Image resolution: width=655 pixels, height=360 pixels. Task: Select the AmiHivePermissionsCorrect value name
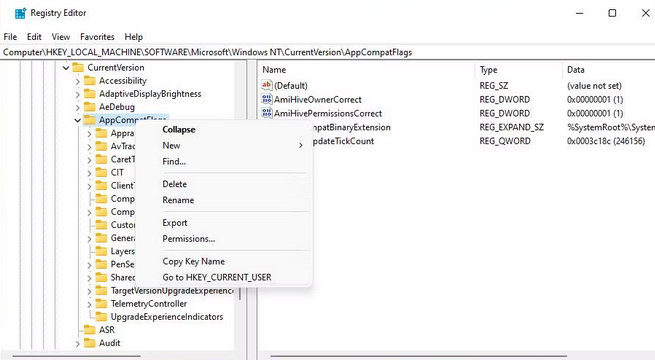[328, 113]
